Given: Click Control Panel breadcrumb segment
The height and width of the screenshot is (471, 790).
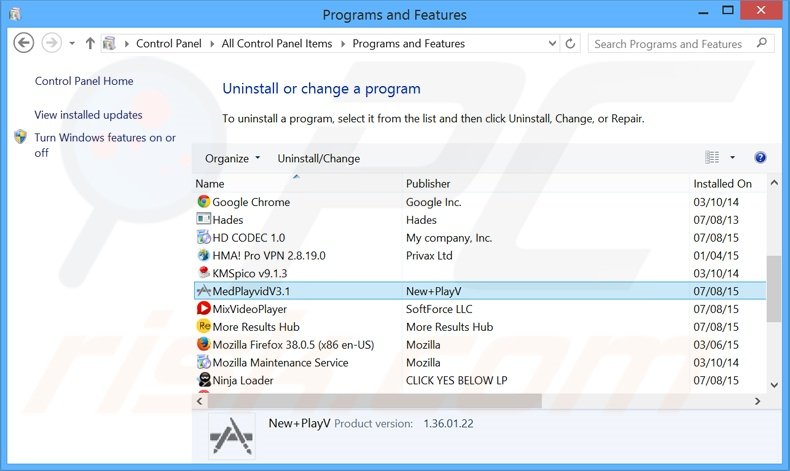Looking at the screenshot, I should pyautogui.click(x=169, y=44).
